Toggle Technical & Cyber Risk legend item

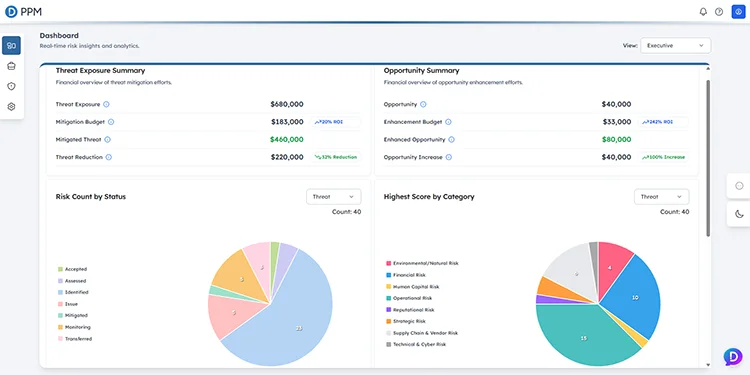[416, 344]
